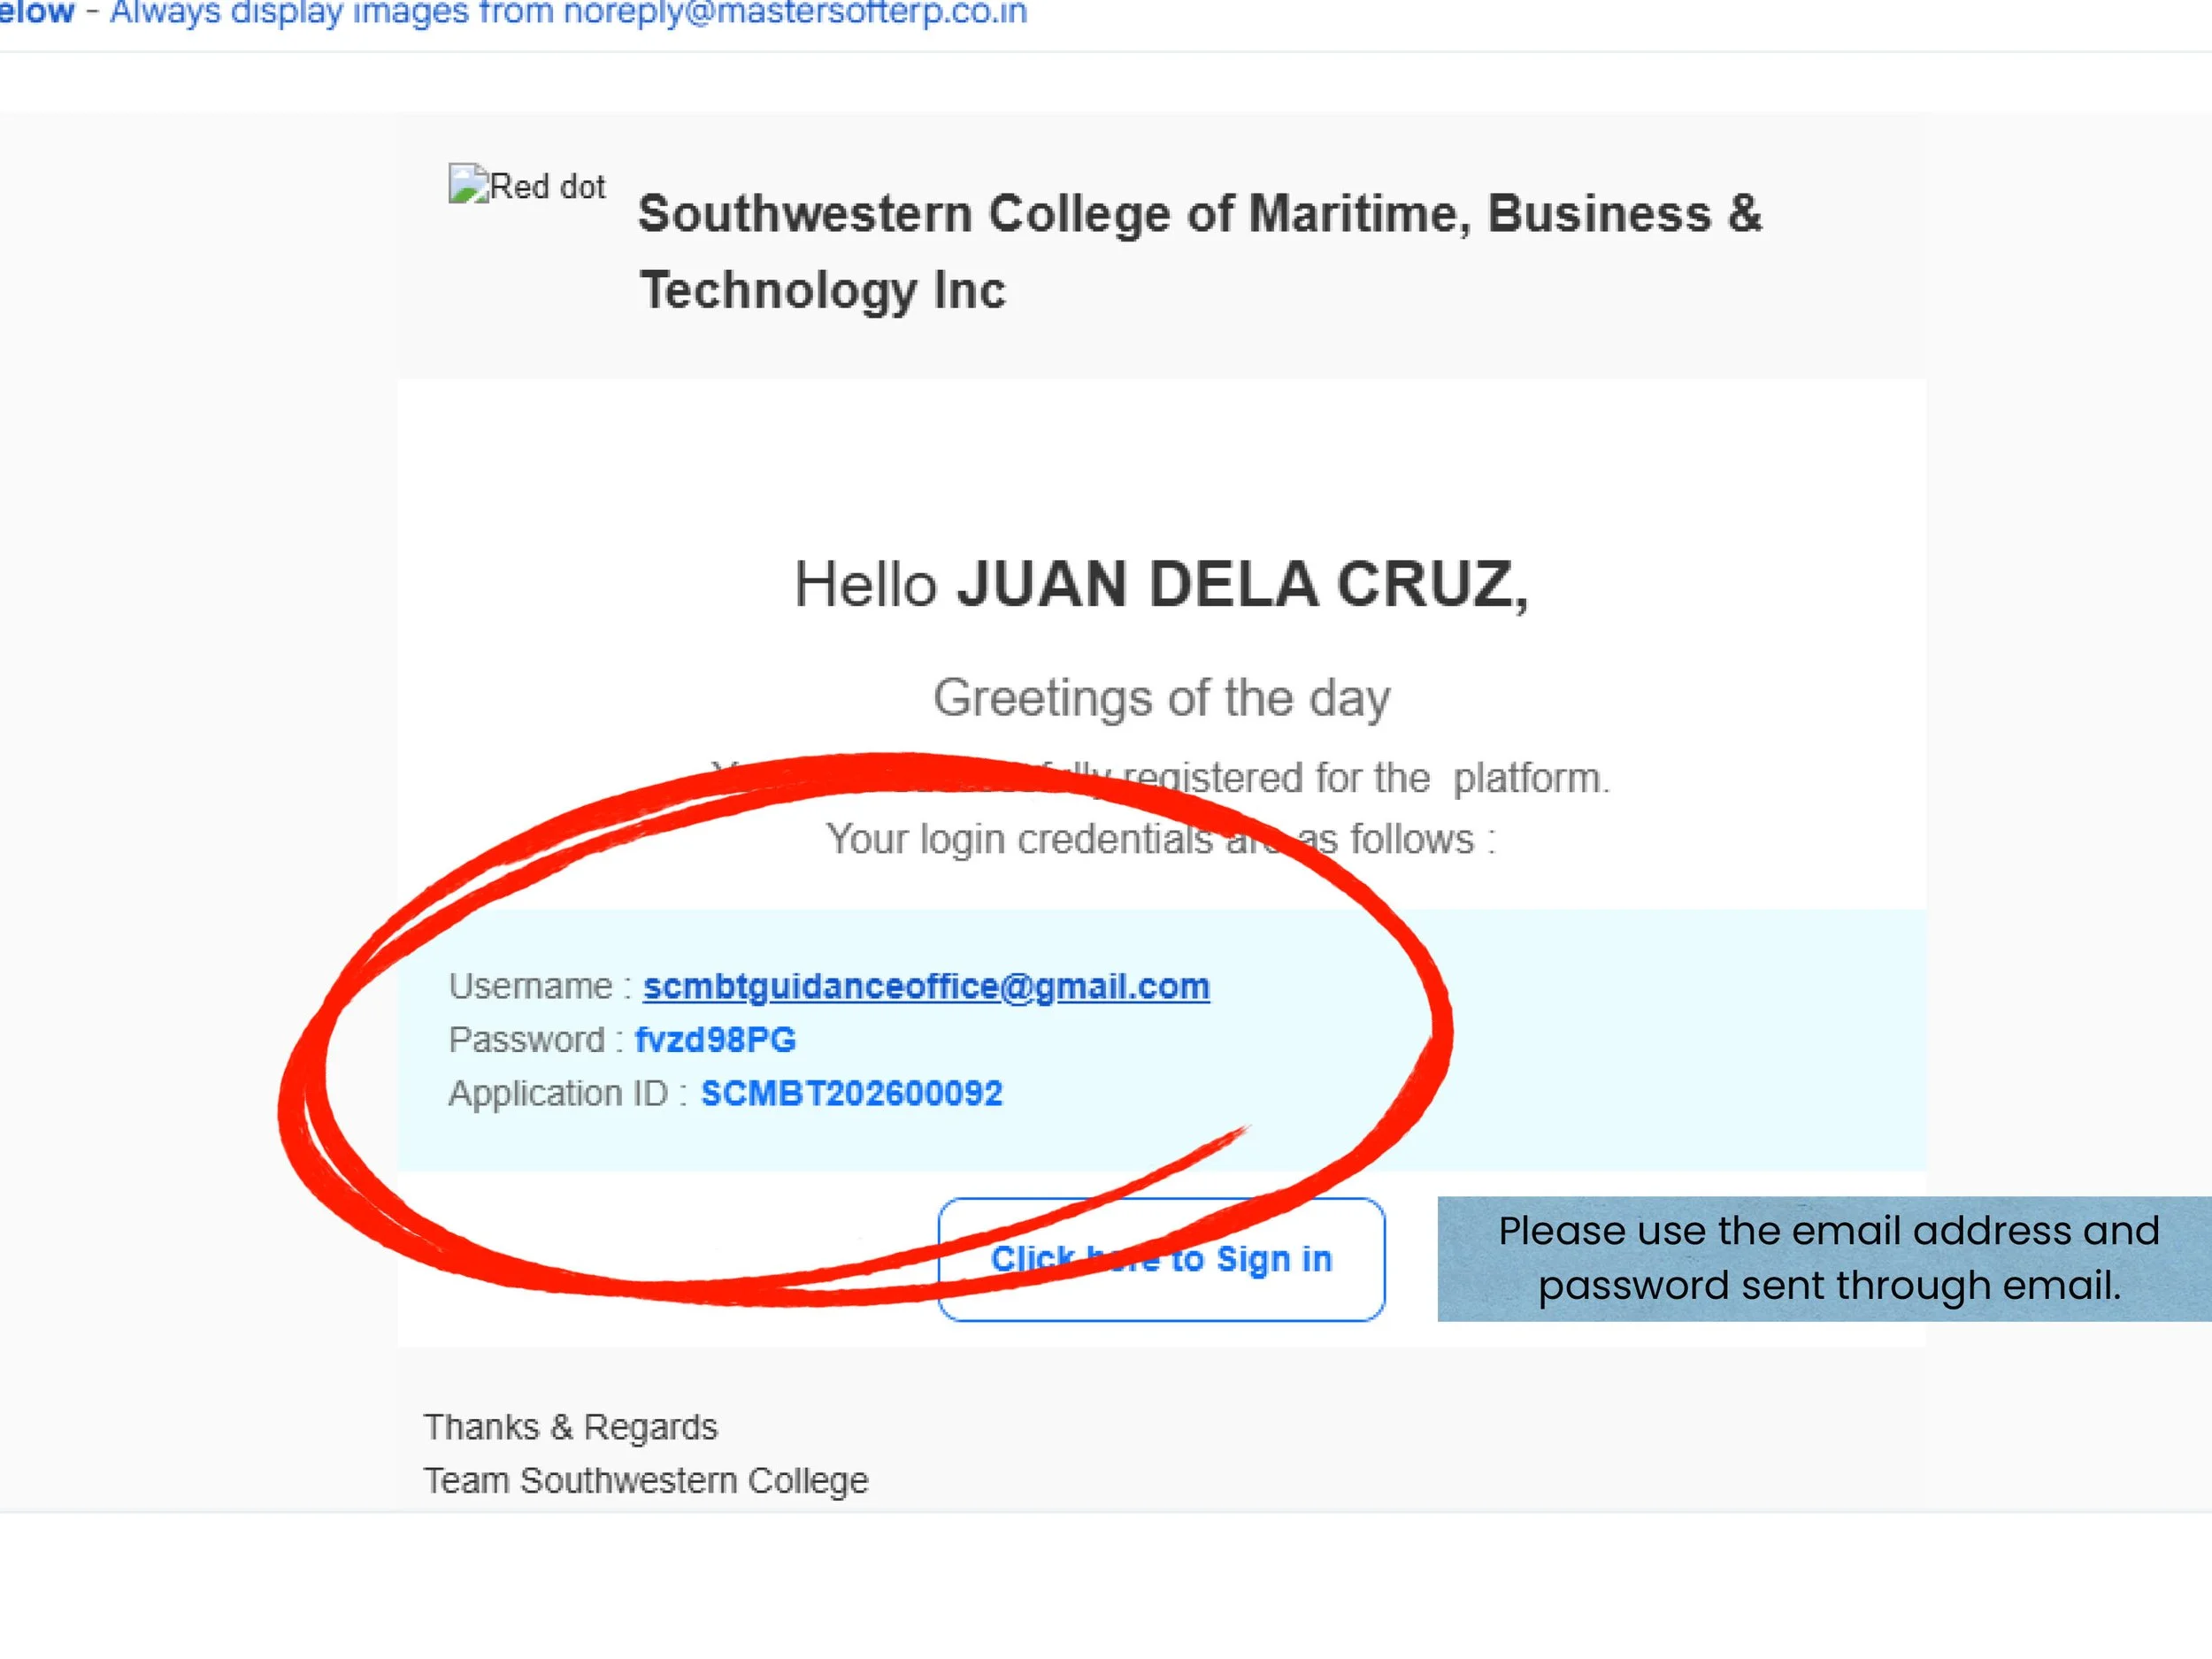Click 'Team Southwestern College' signature line
This screenshot has height=1659, width=2212.
click(645, 1479)
